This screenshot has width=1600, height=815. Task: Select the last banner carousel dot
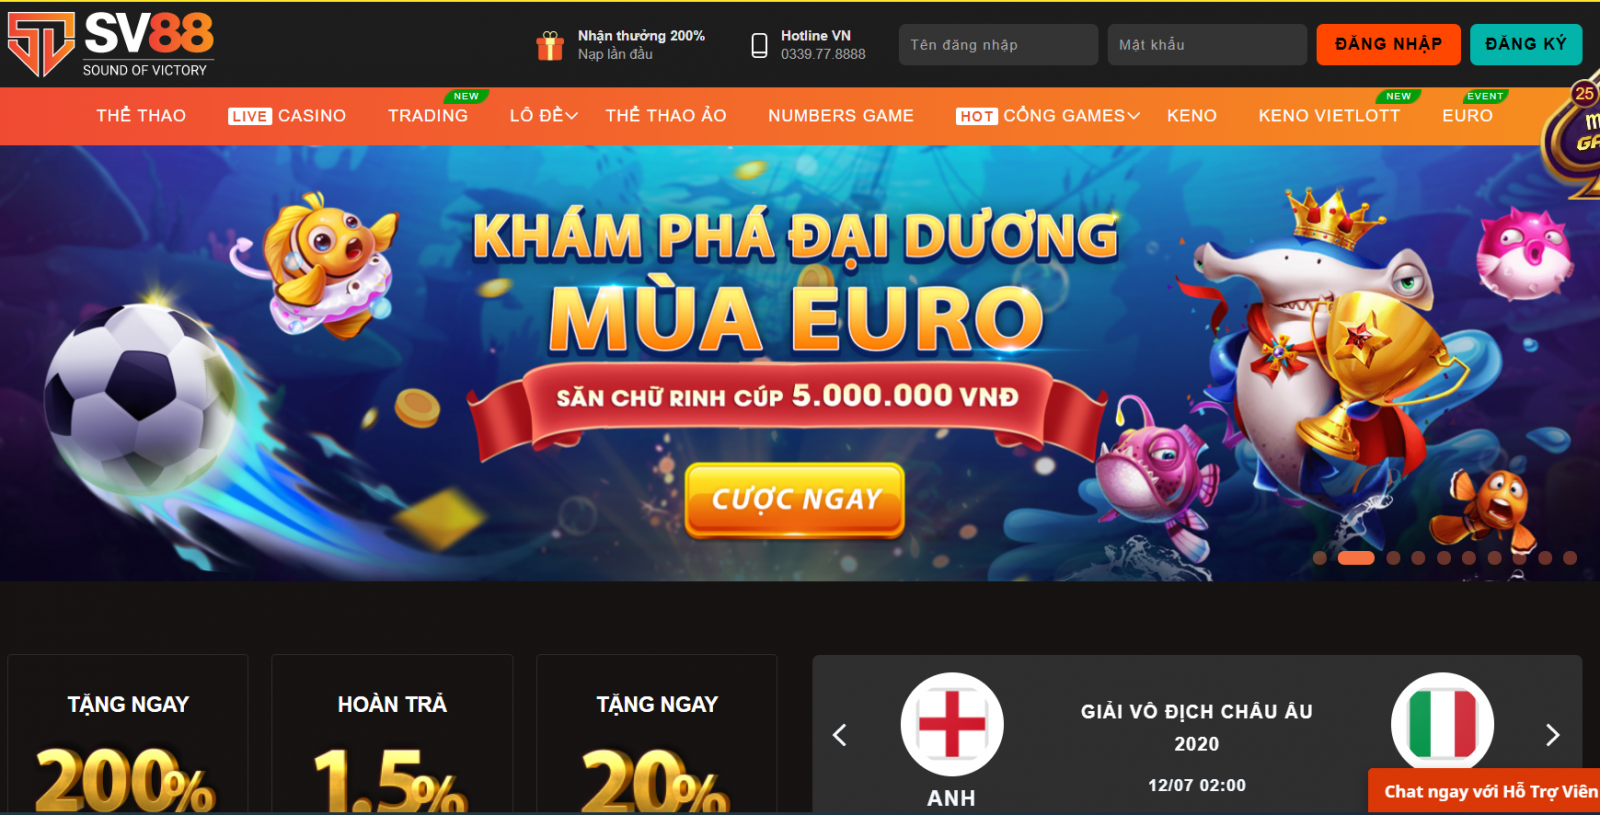1570,558
